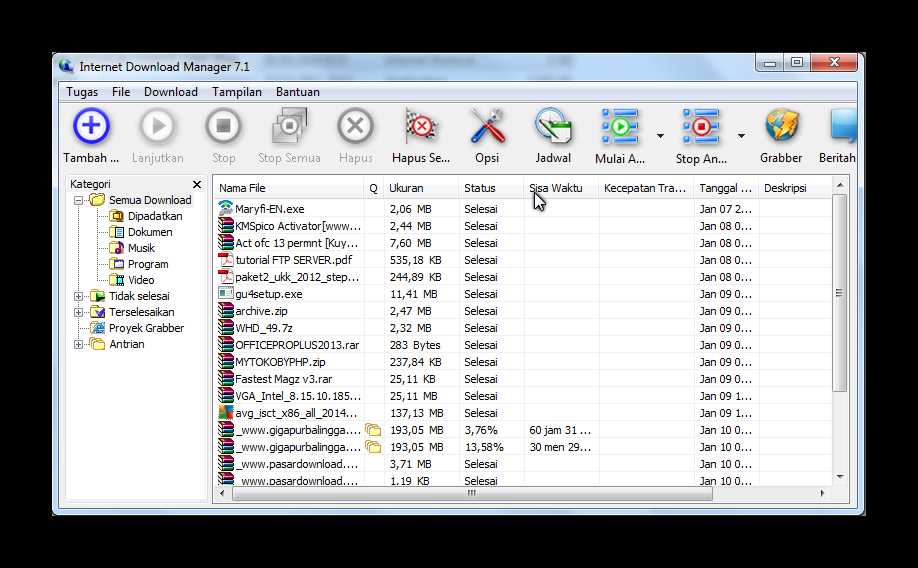This screenshot has width=918, height=568.
Task: Open Opsi settings tools icon
Action: 487,126
